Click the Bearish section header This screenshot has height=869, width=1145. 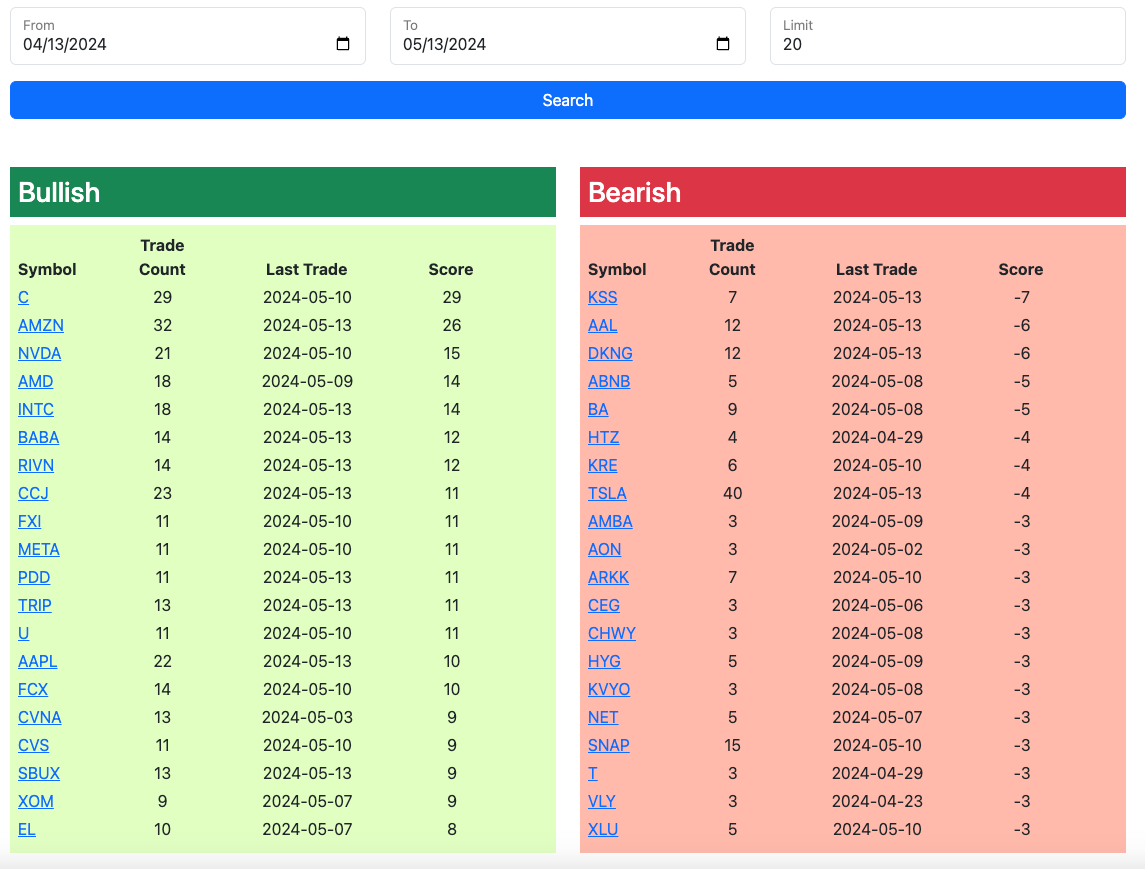pos(853,192)
